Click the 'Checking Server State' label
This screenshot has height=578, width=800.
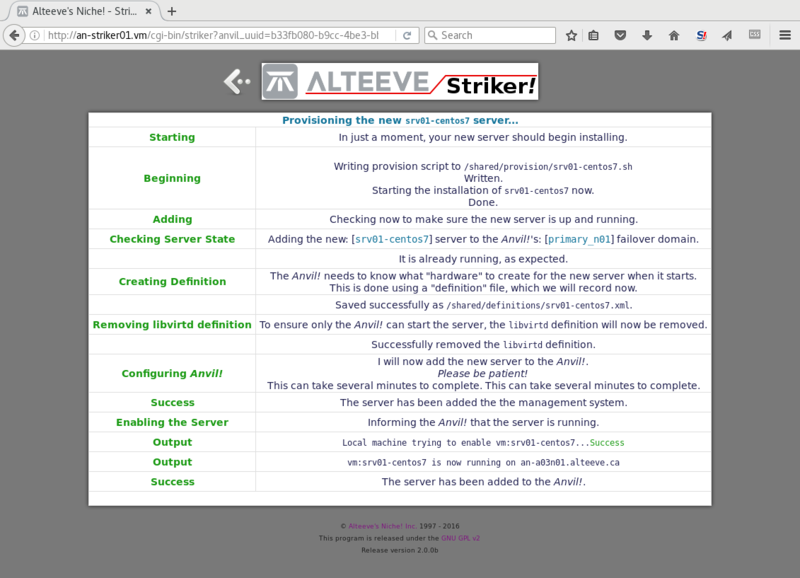click(172, 239)
